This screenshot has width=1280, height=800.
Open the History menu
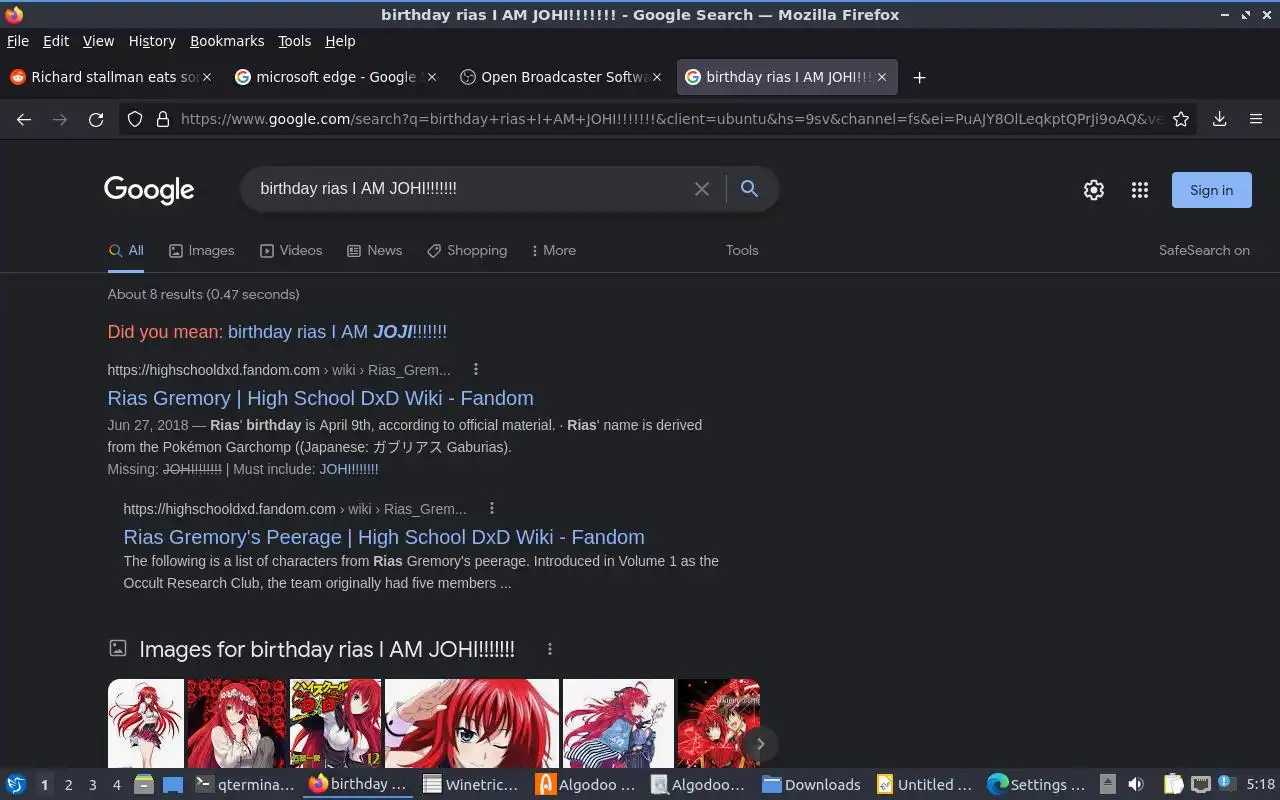[x=152, y=41]
